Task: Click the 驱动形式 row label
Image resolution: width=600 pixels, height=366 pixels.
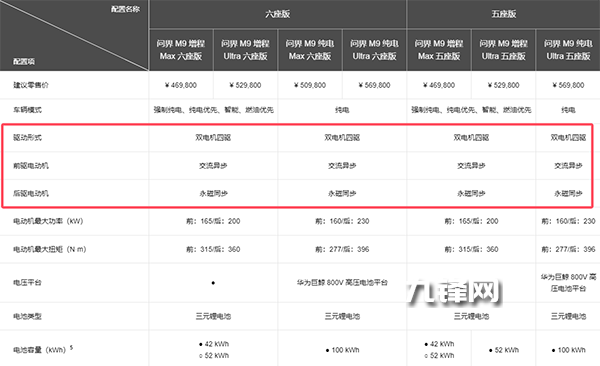Action: [x=28, y=137]
